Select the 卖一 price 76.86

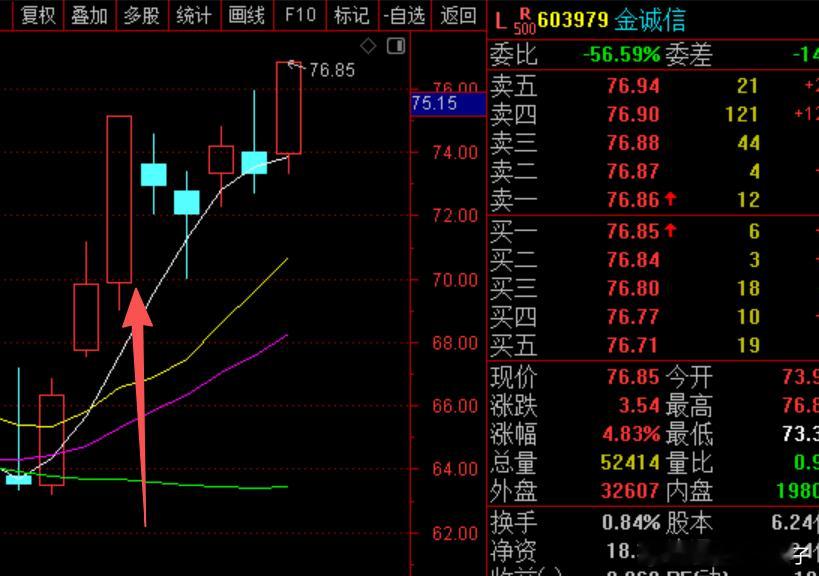tap(633, 199)
